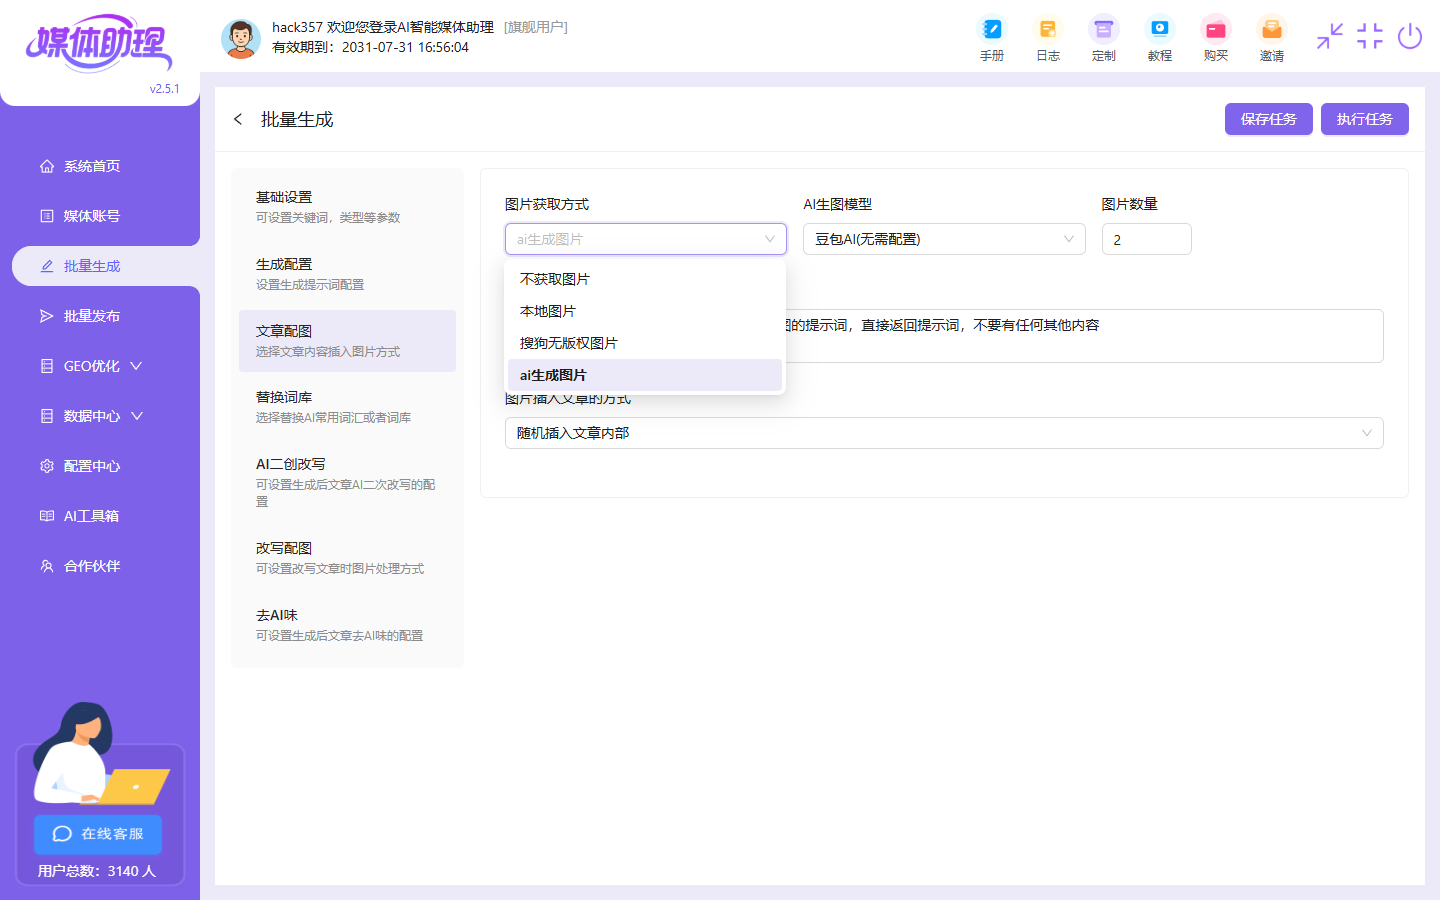Choose 不获取图片 option
The height and width of the screenshot is (900, 1440).
pyautogui.click(x=645, y=279)
